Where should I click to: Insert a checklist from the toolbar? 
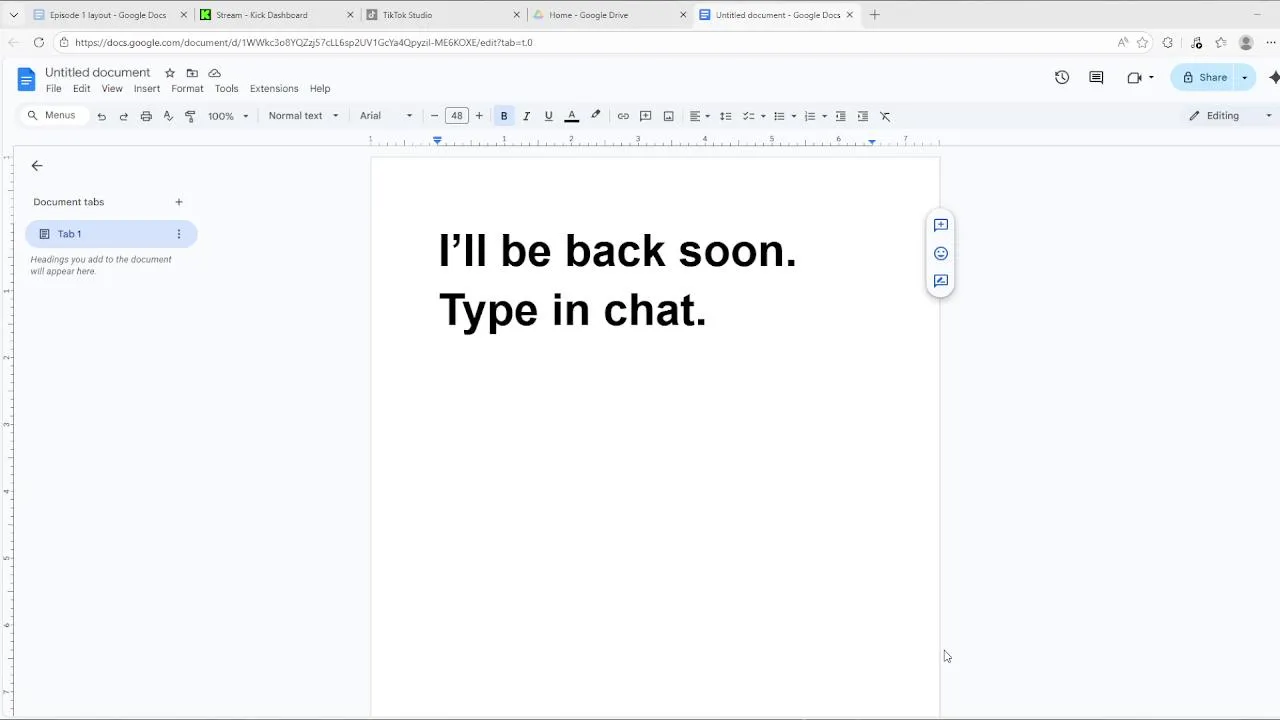748,116
